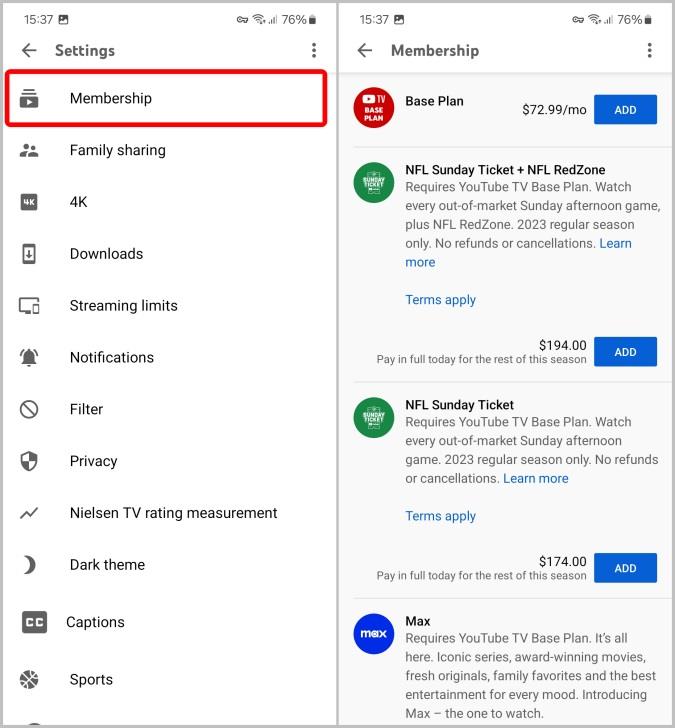Open the three-dot overflow menu in Membership
The height and width of the screenshot is (728, 675).
pos(649,50)
